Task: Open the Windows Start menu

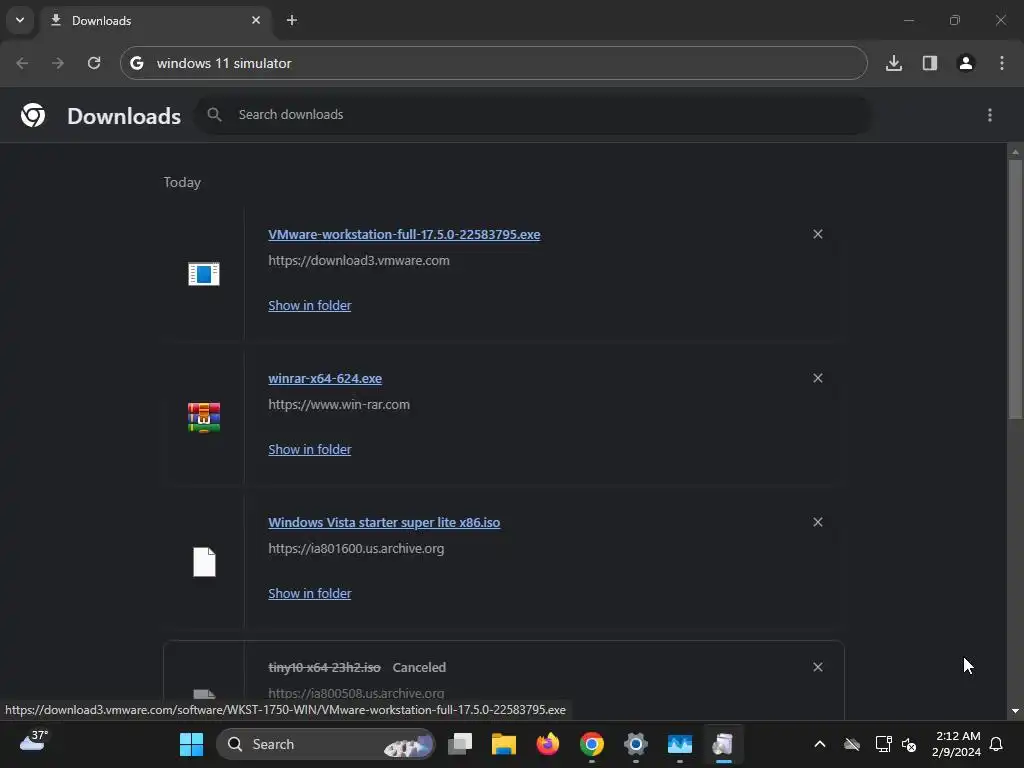Action: pos(191,744)
